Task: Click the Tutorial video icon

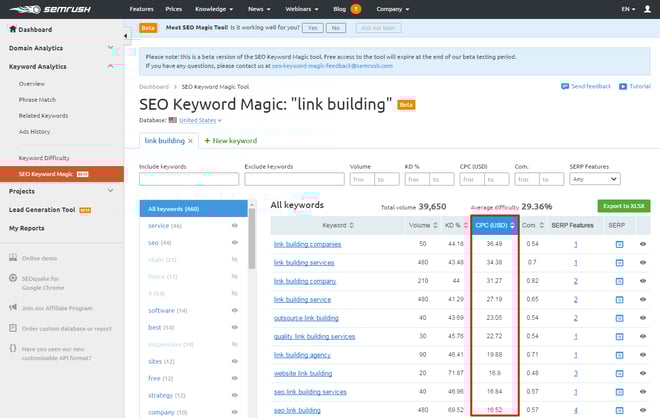Action: click(x=623, y=86)
